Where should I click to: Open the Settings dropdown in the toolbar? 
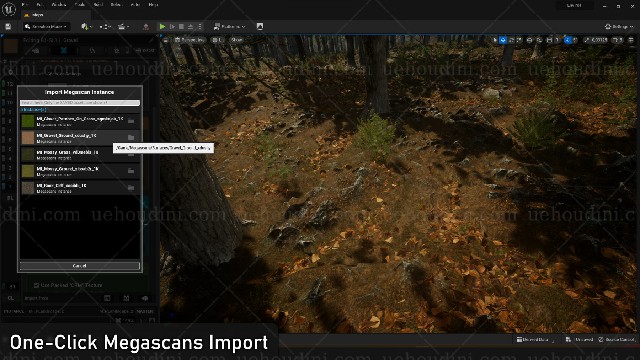619,27
